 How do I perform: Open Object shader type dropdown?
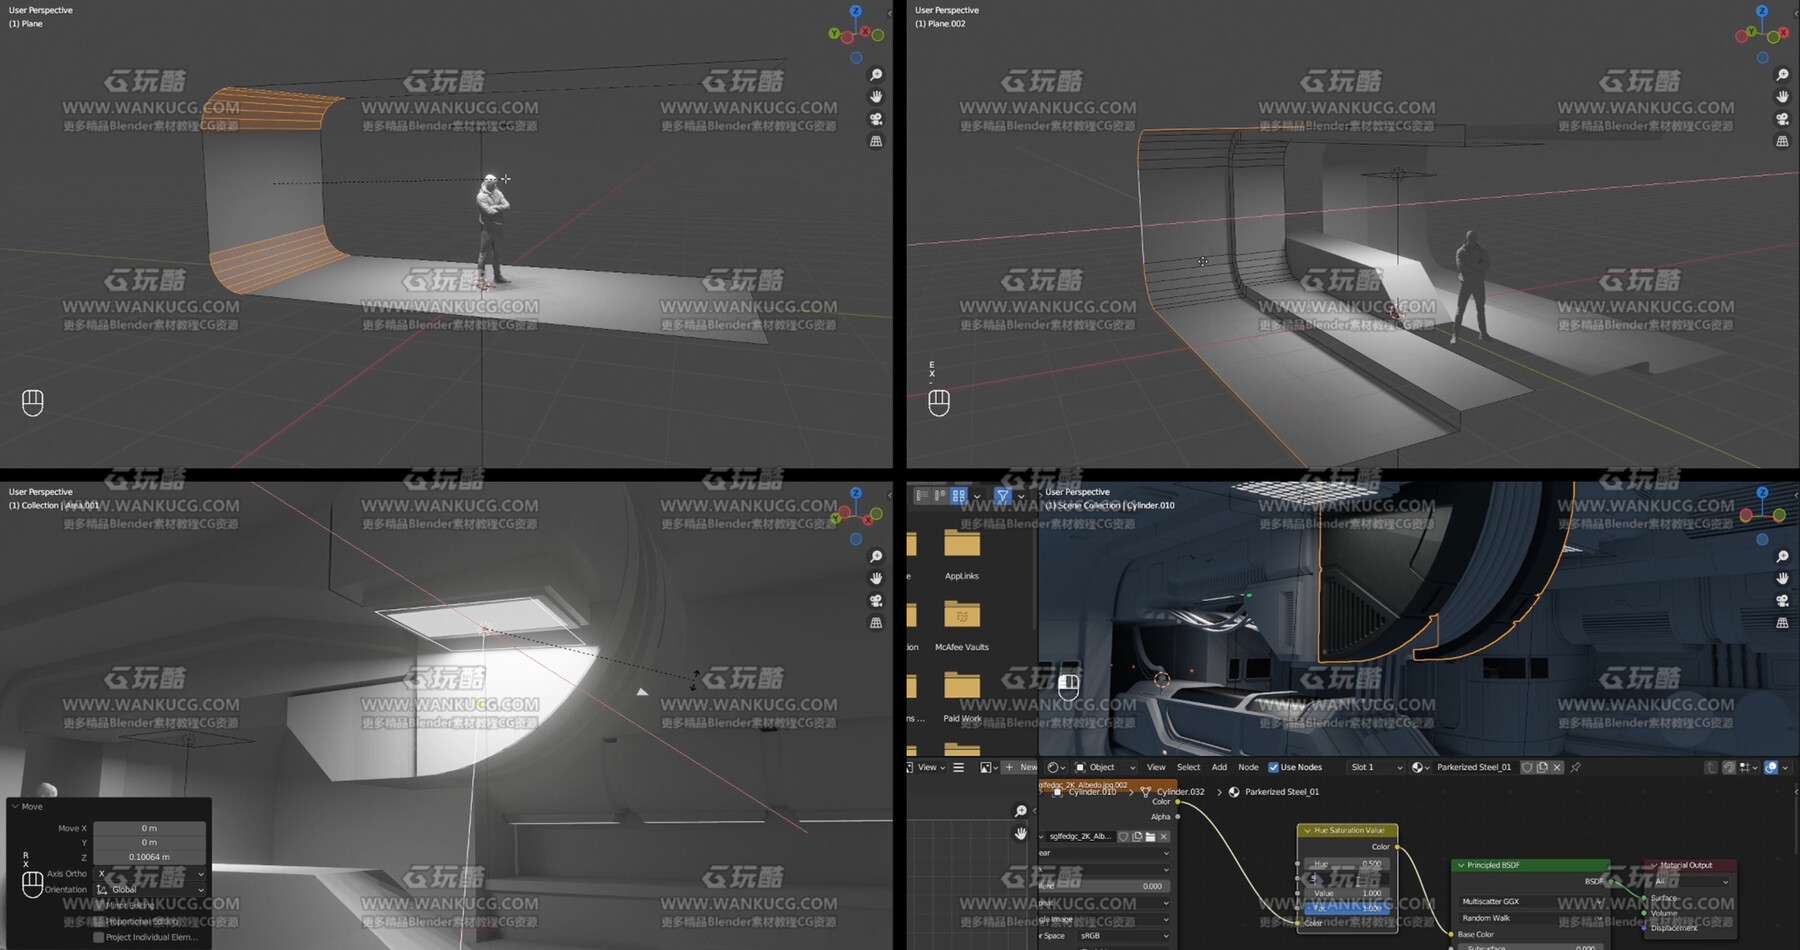1105,768
